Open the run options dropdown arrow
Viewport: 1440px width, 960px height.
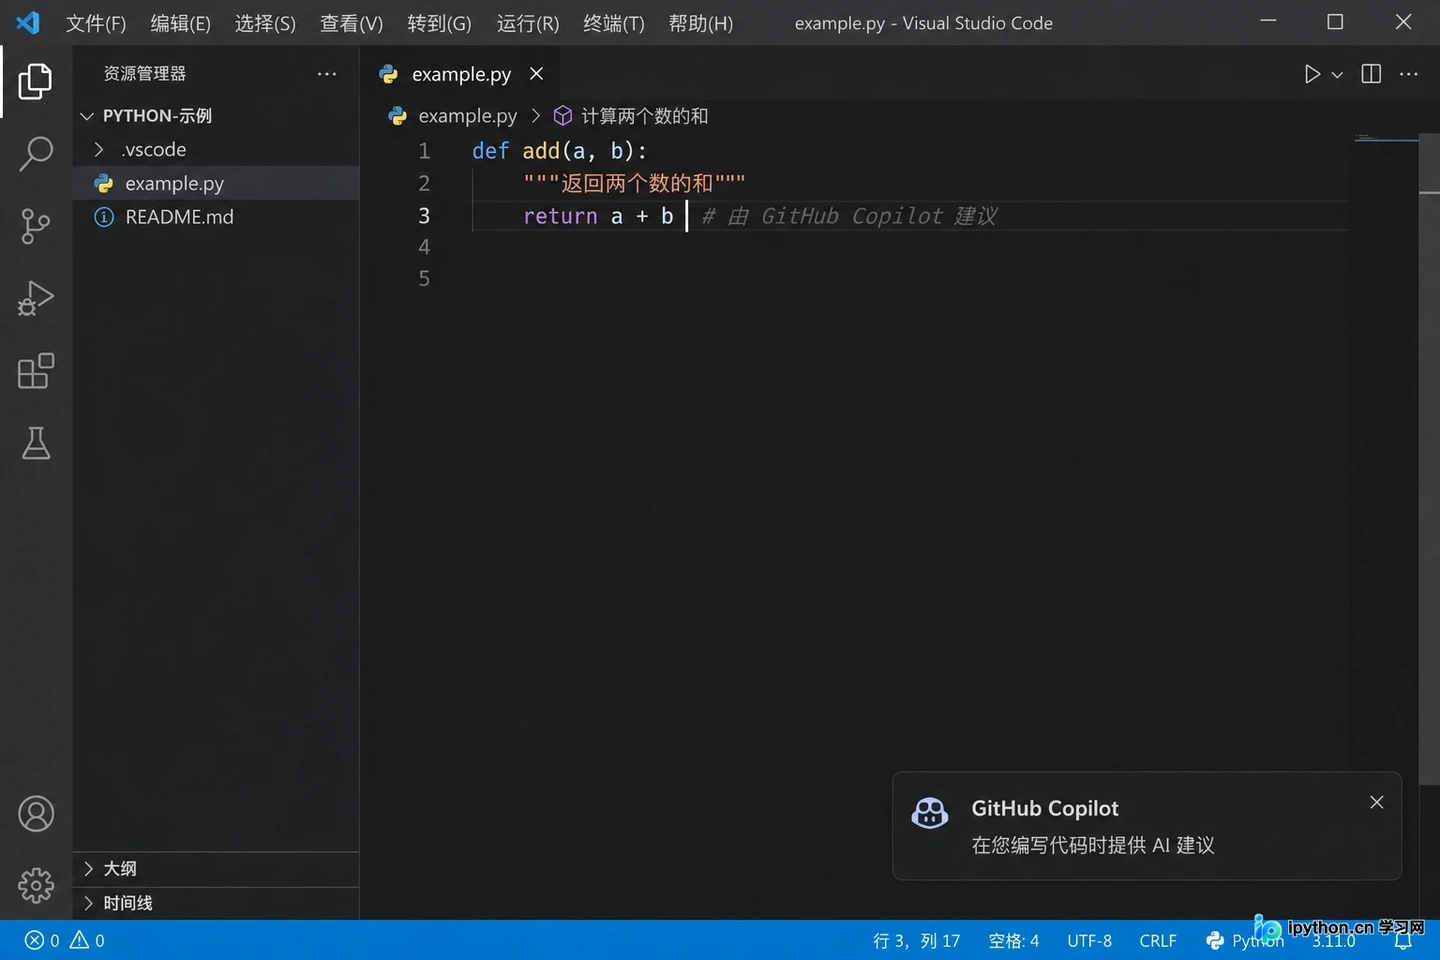tap(1337, 75)
